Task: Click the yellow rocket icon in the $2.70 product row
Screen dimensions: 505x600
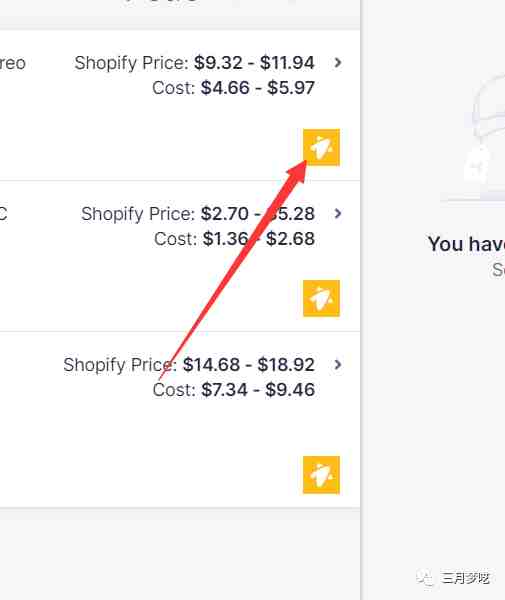Action: 321,298
